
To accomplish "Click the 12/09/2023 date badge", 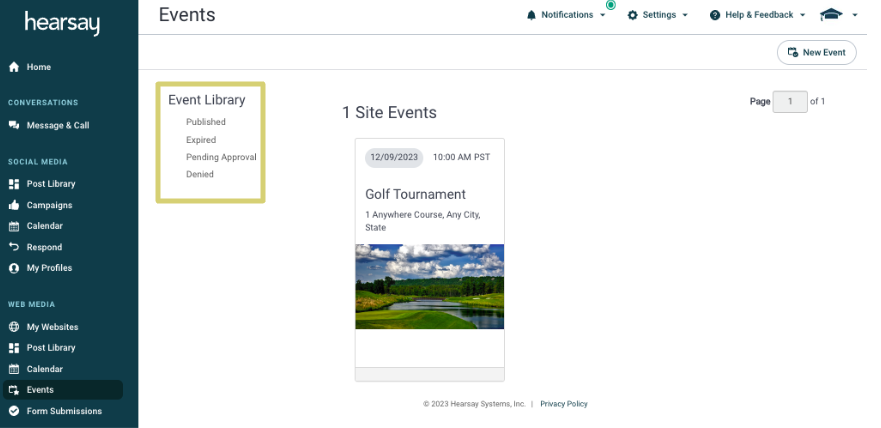I will (394, 157).
